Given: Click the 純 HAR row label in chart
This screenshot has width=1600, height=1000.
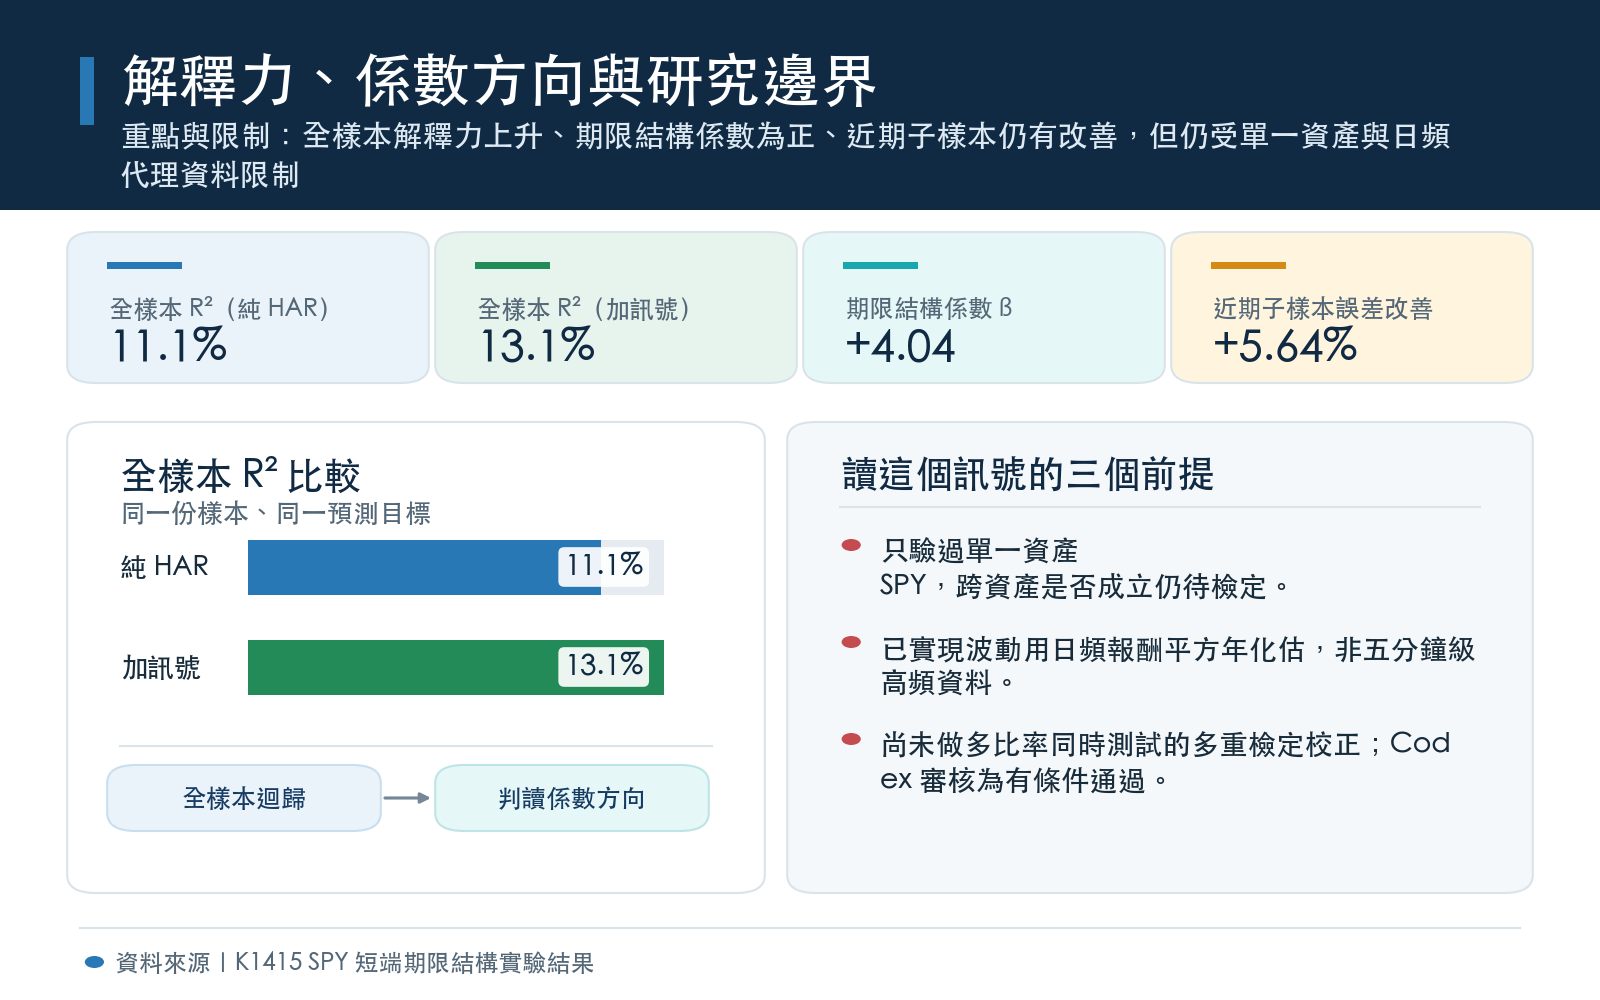Looking at the screenshot, I should click(x=165, y=567).
